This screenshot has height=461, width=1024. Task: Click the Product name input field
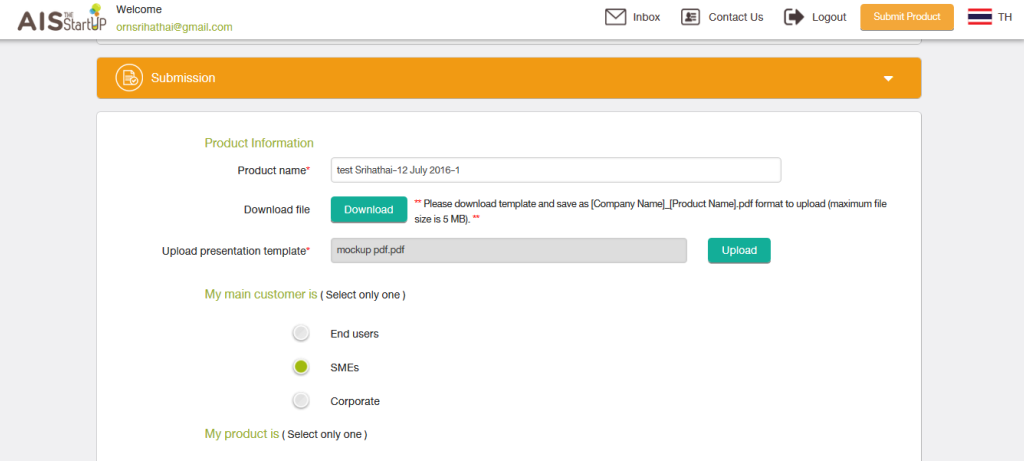[556, 170]
